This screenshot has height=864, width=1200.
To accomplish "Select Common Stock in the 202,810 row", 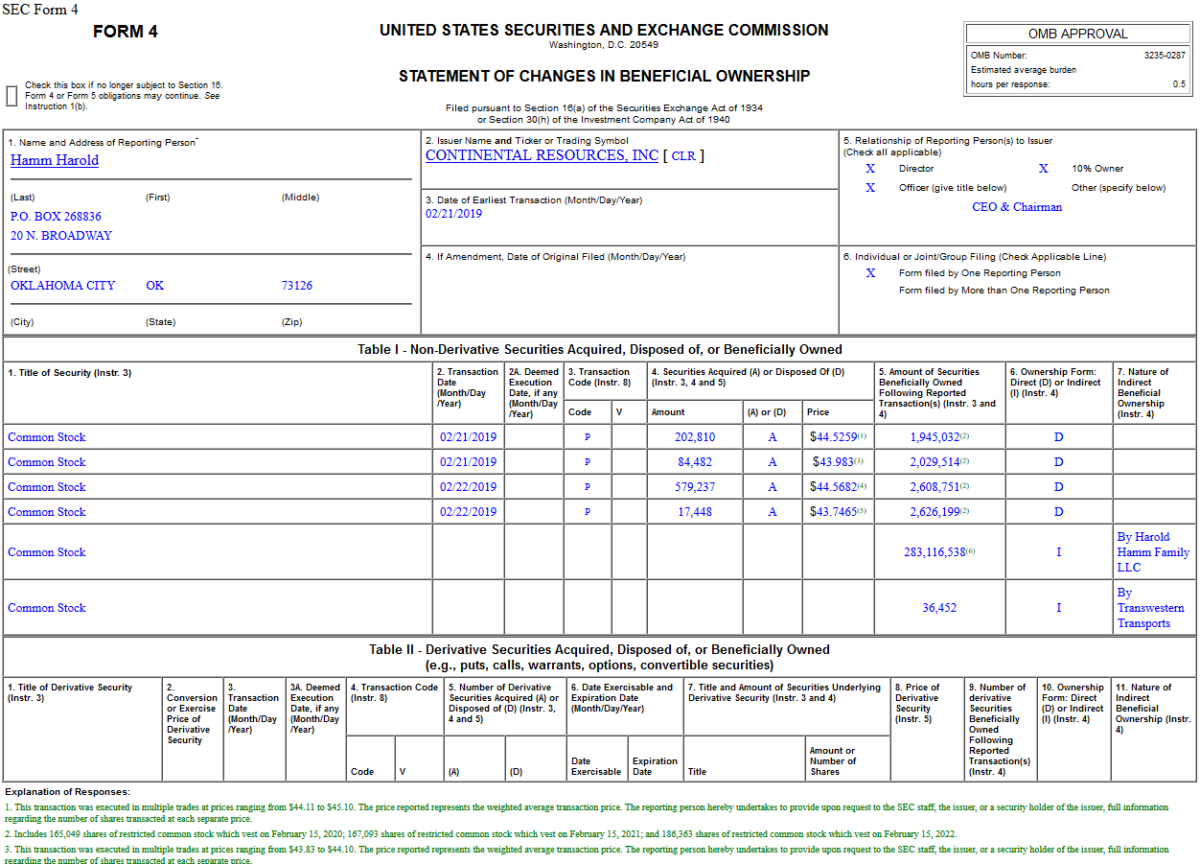I will point(47,437).
